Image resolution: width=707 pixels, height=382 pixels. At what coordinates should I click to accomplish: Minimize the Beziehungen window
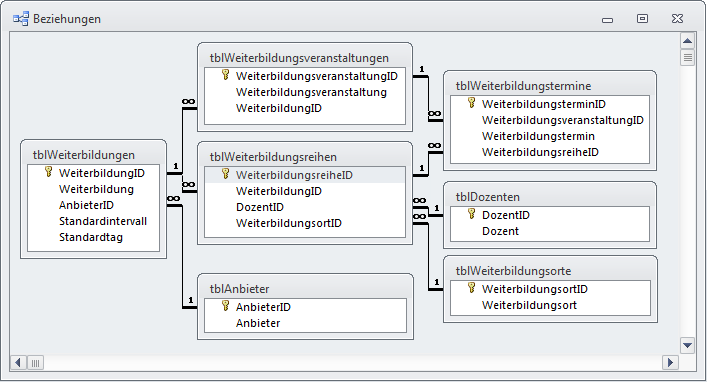[607, 19]
